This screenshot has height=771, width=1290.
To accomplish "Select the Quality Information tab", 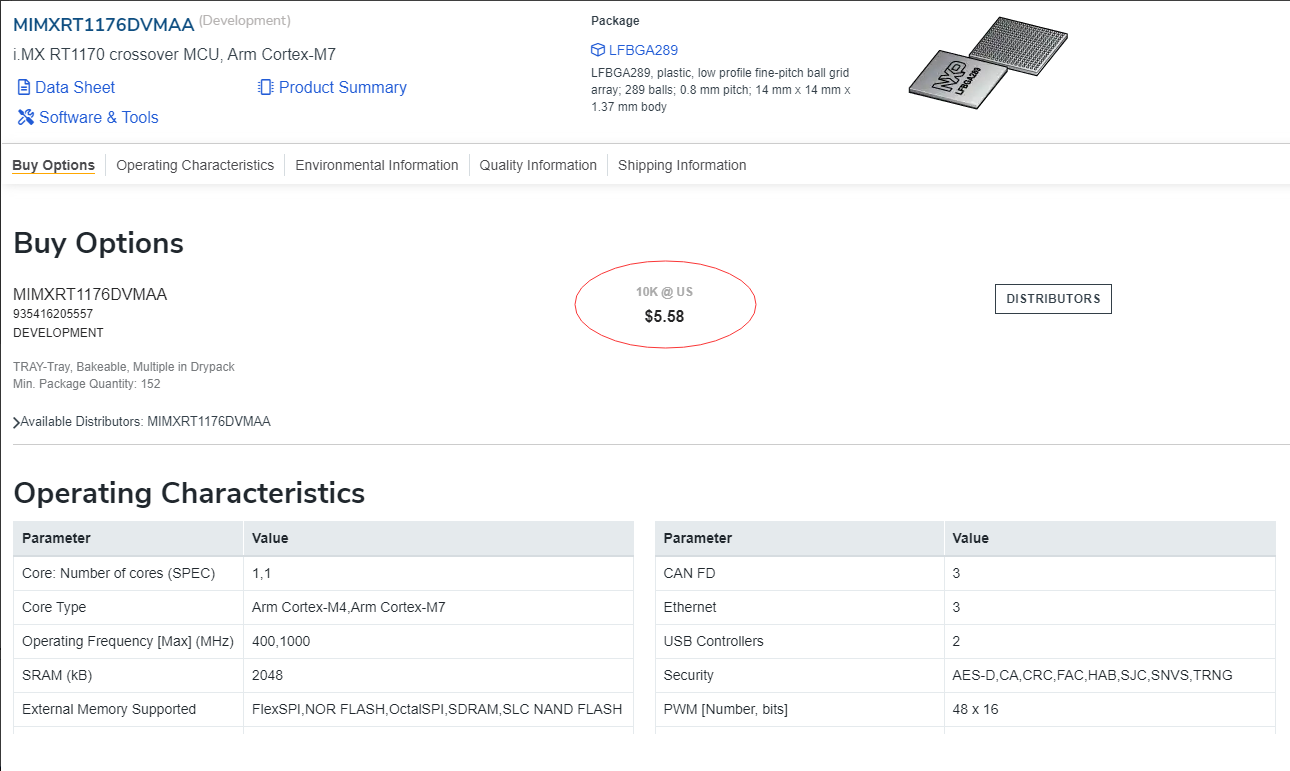I will 538,165.
